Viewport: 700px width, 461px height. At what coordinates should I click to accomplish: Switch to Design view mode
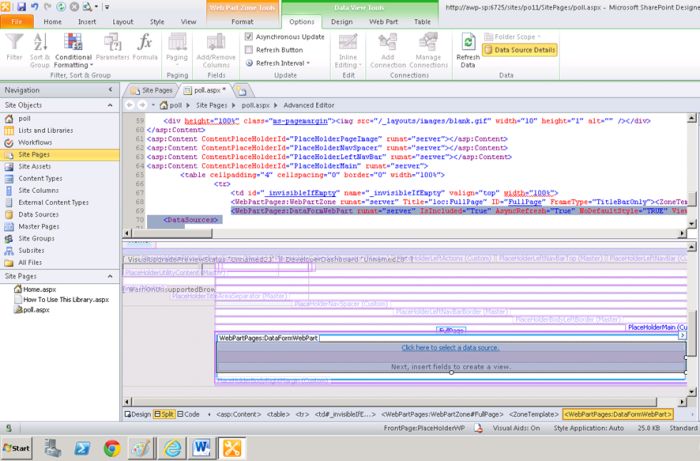coord(138,414)
